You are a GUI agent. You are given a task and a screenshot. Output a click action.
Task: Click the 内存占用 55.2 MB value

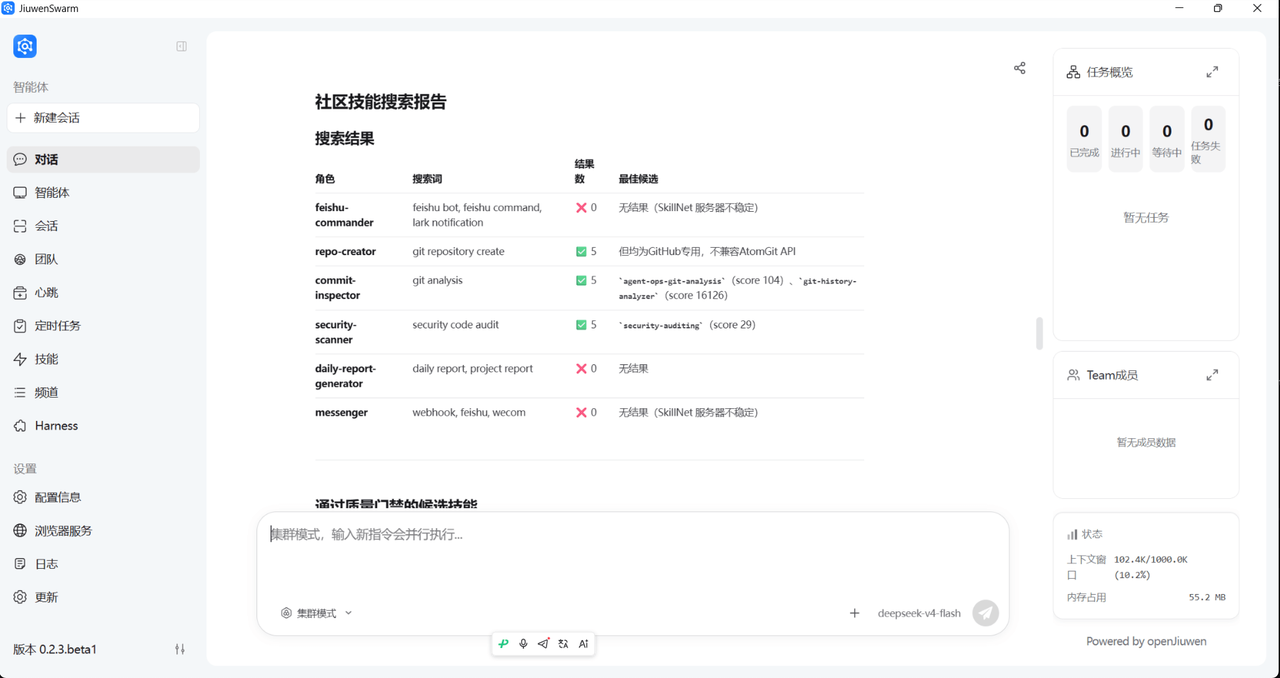[x=1207, y=597]
